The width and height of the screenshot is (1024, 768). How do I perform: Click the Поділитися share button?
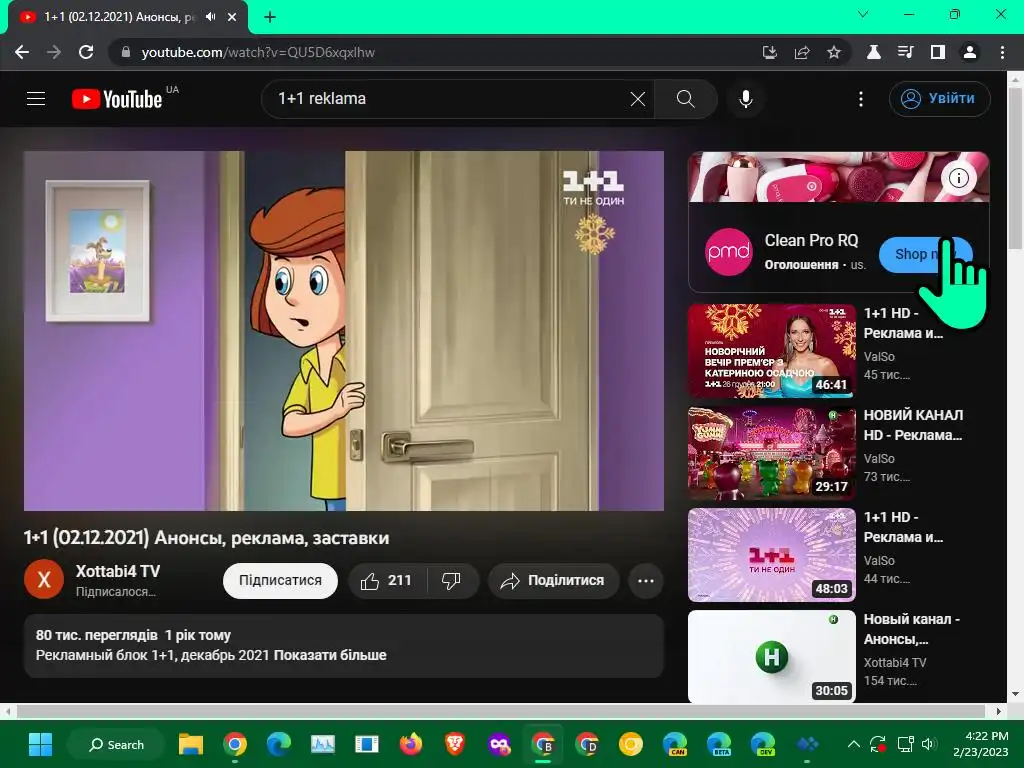click(x=553, y=581)
